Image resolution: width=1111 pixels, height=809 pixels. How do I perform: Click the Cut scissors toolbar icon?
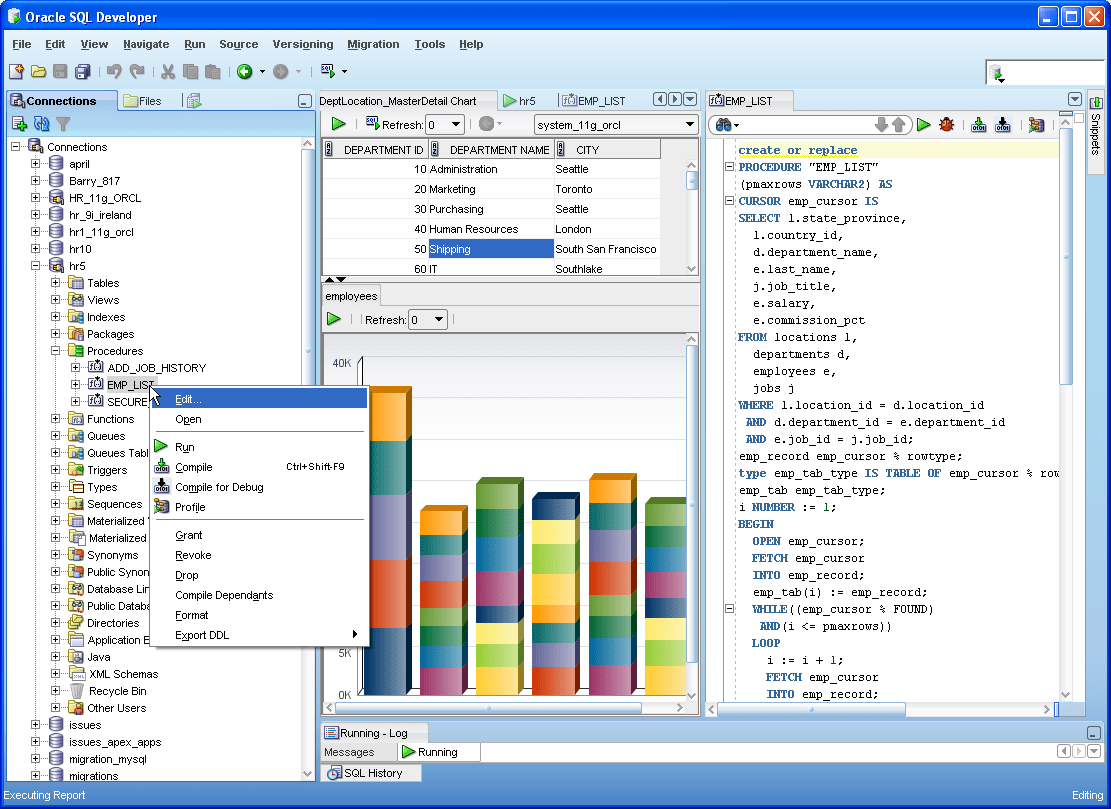click(x=168, y=72)
